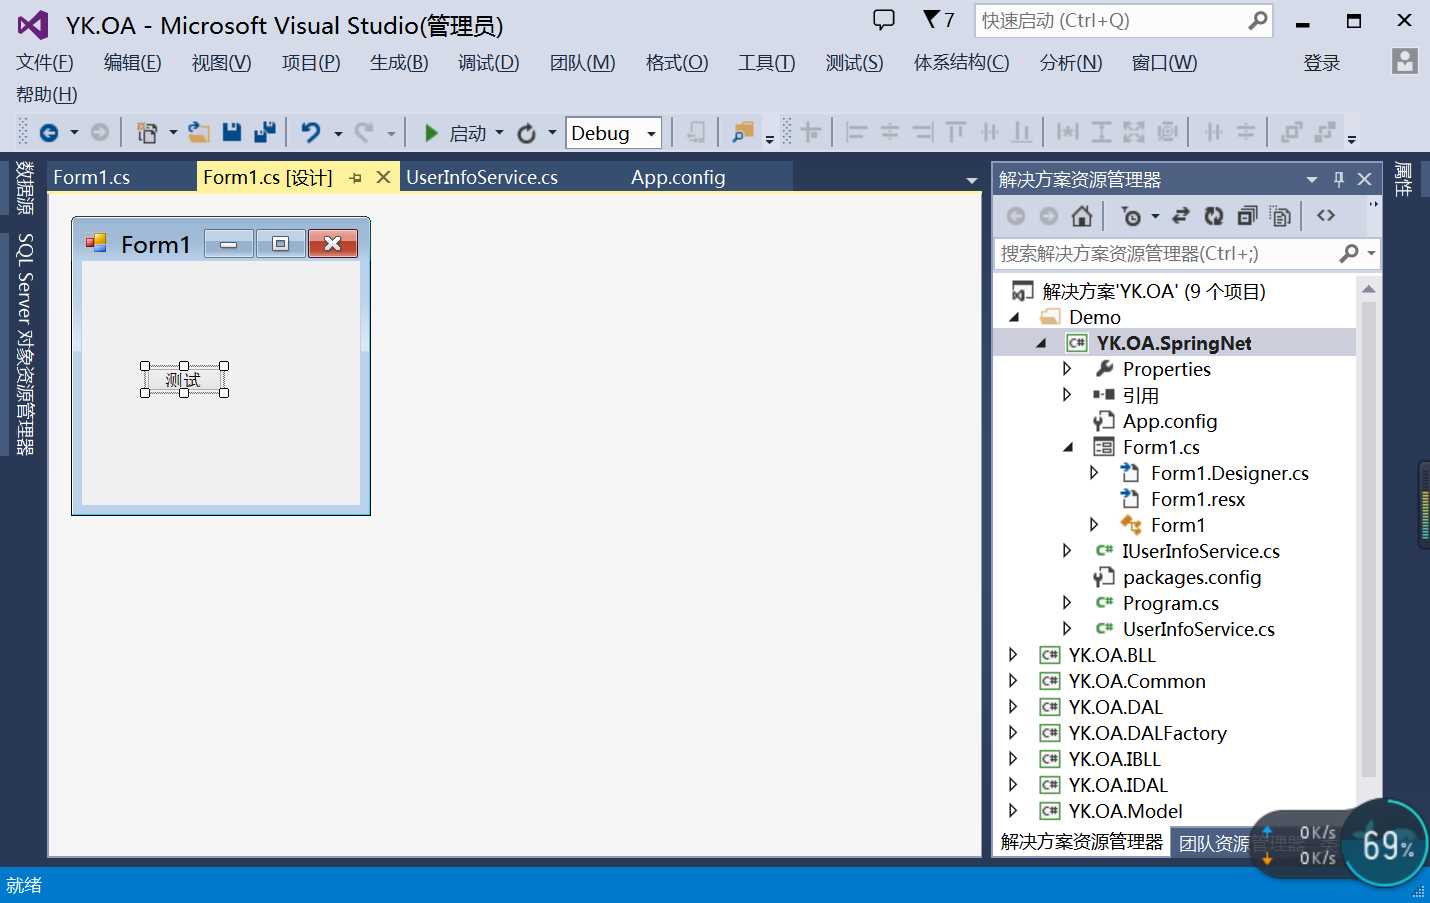
Task: Select App.config in Solution Explorer
Action: pos(1170,421)
